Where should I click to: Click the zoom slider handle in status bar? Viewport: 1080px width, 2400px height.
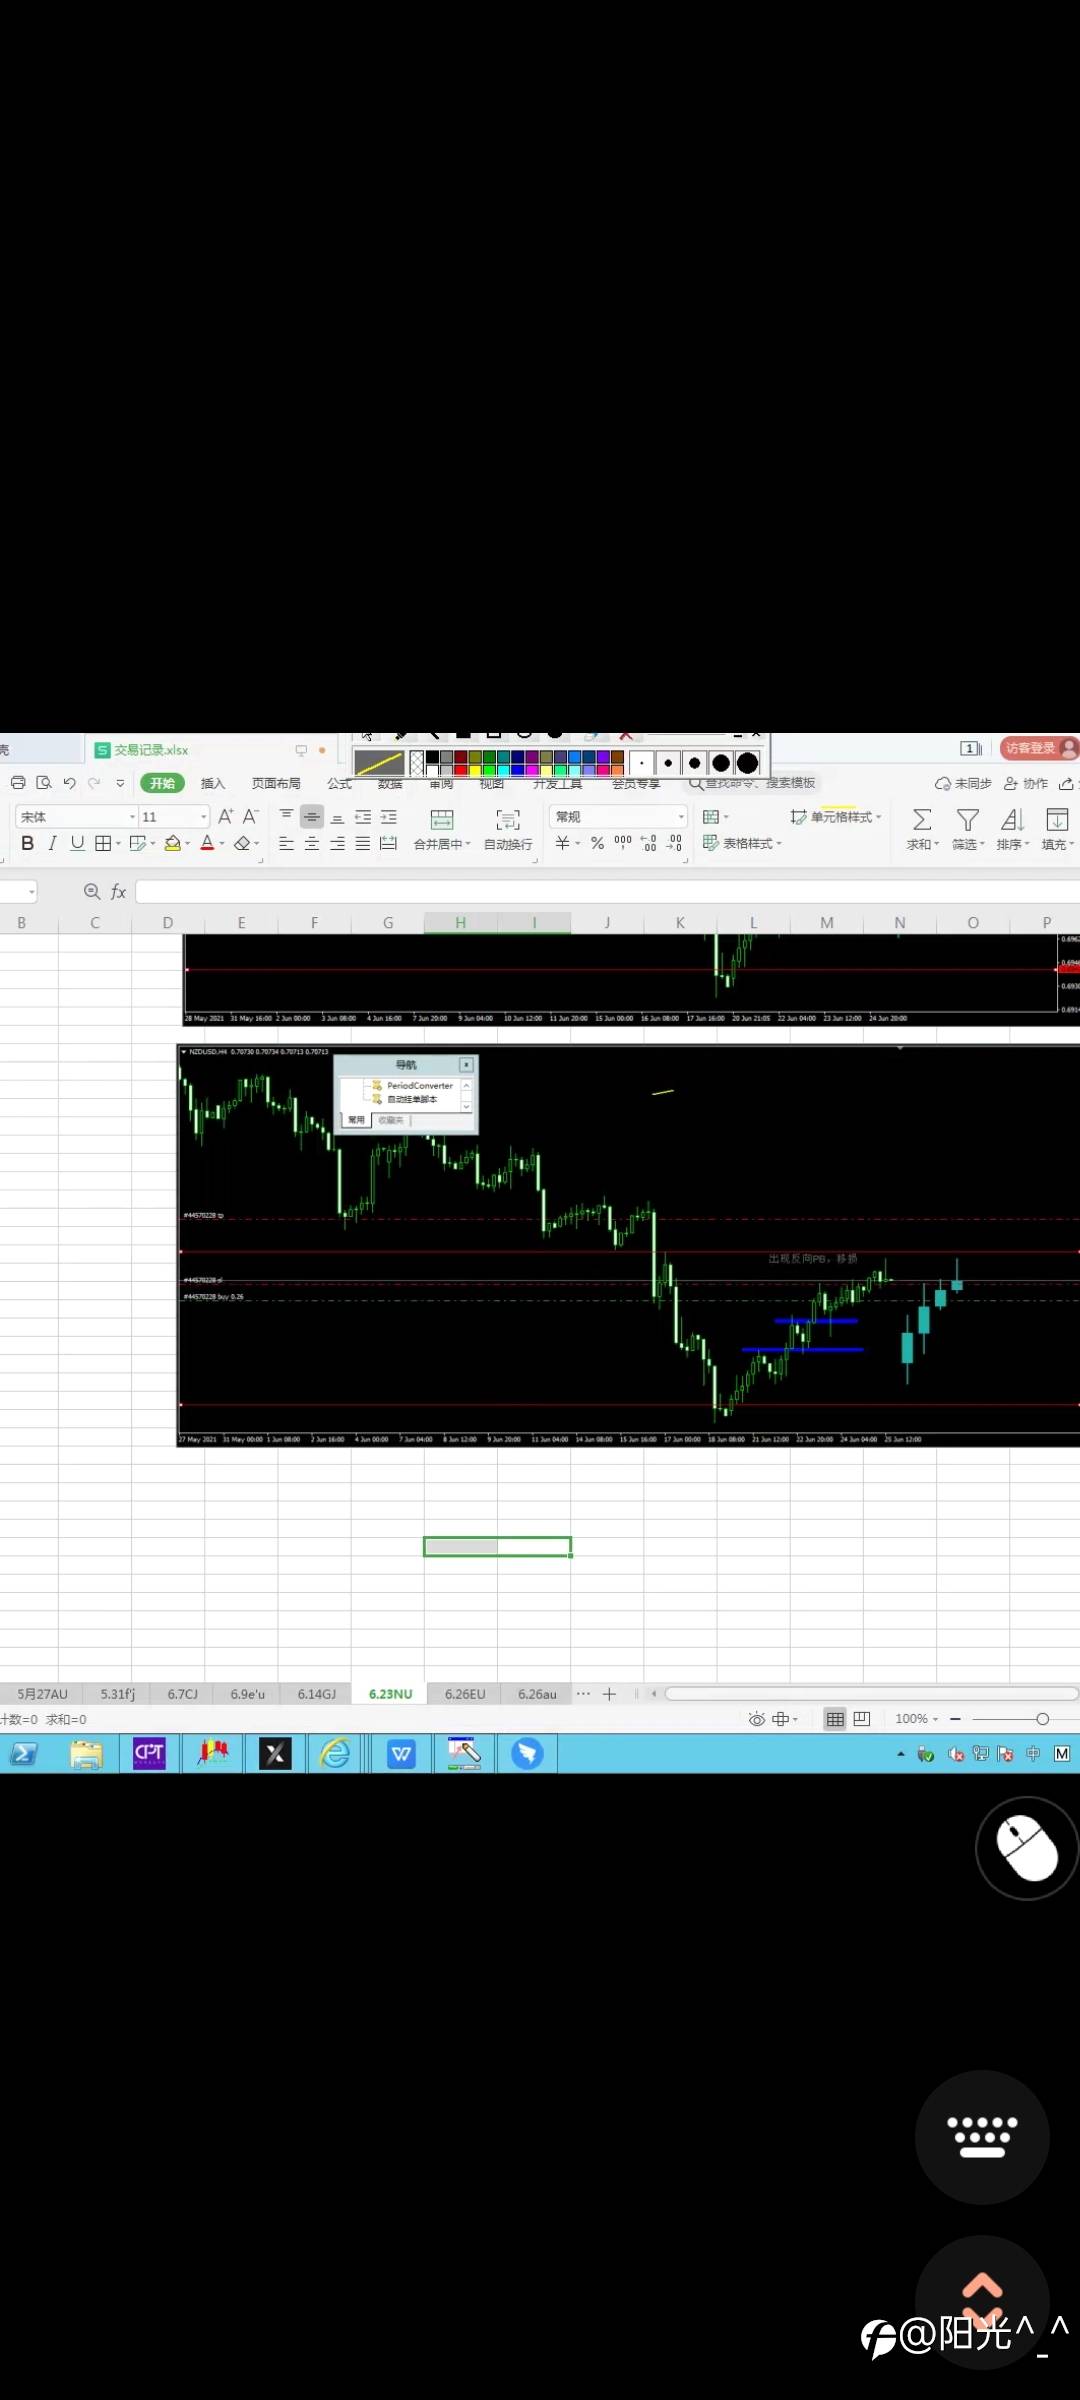point(1042,1719)
